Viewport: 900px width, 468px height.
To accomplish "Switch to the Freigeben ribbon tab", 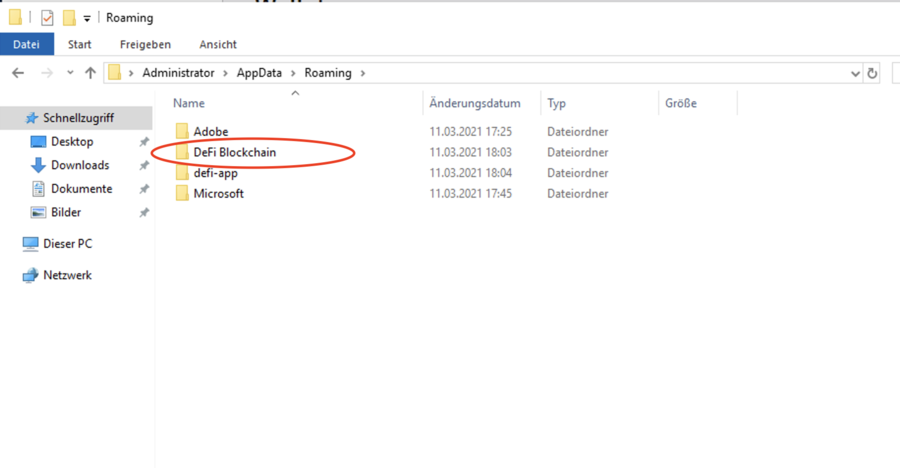I will coord(145,44).
